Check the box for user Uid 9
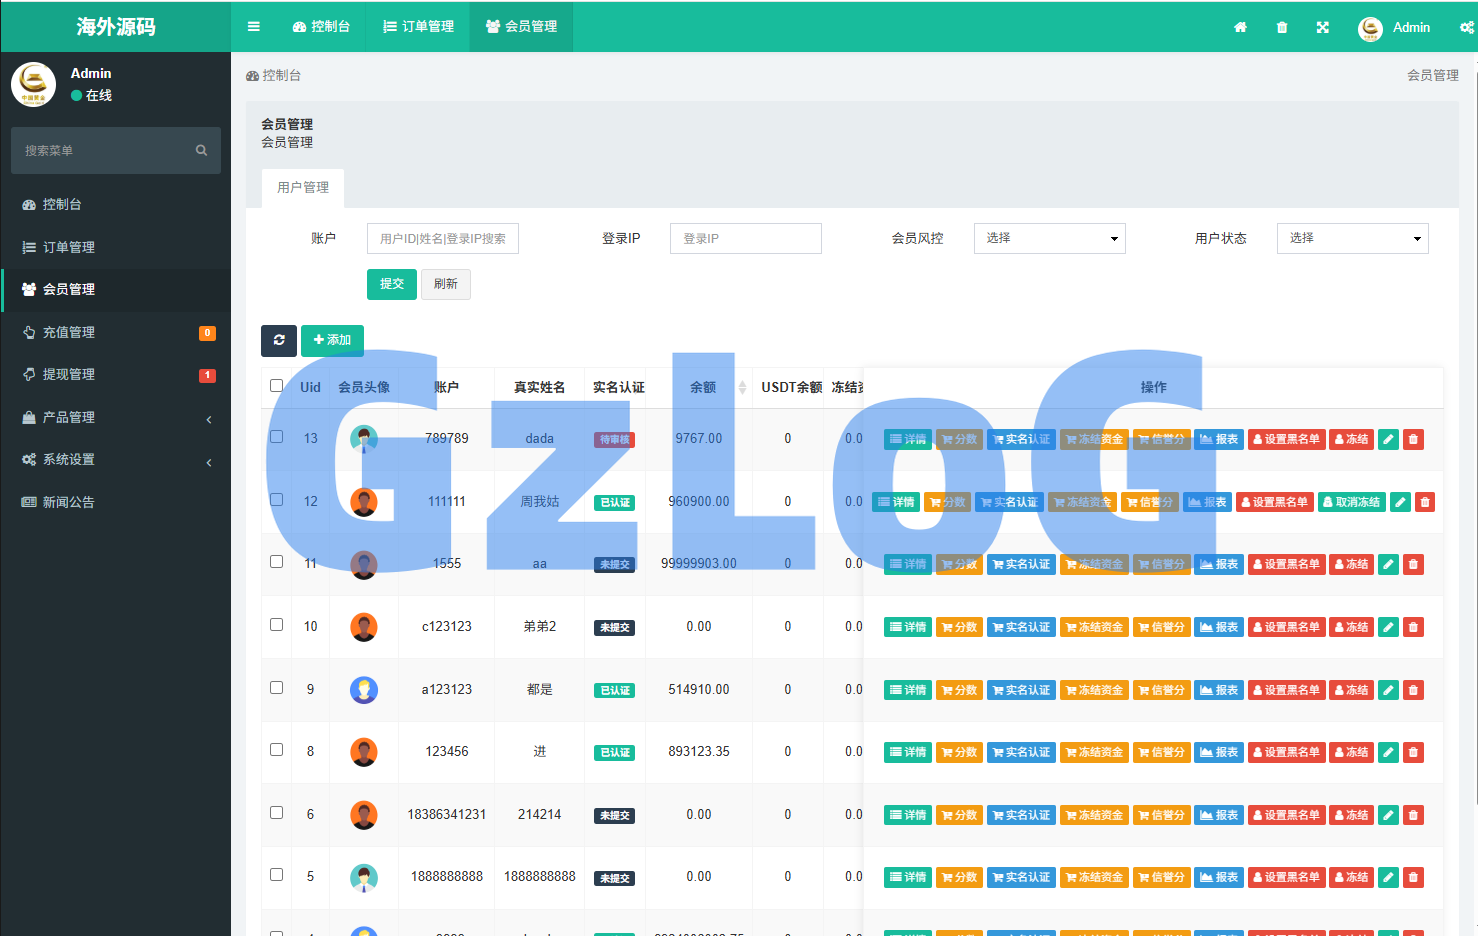Screen dimensions: 1478x936 coord(276,687)
